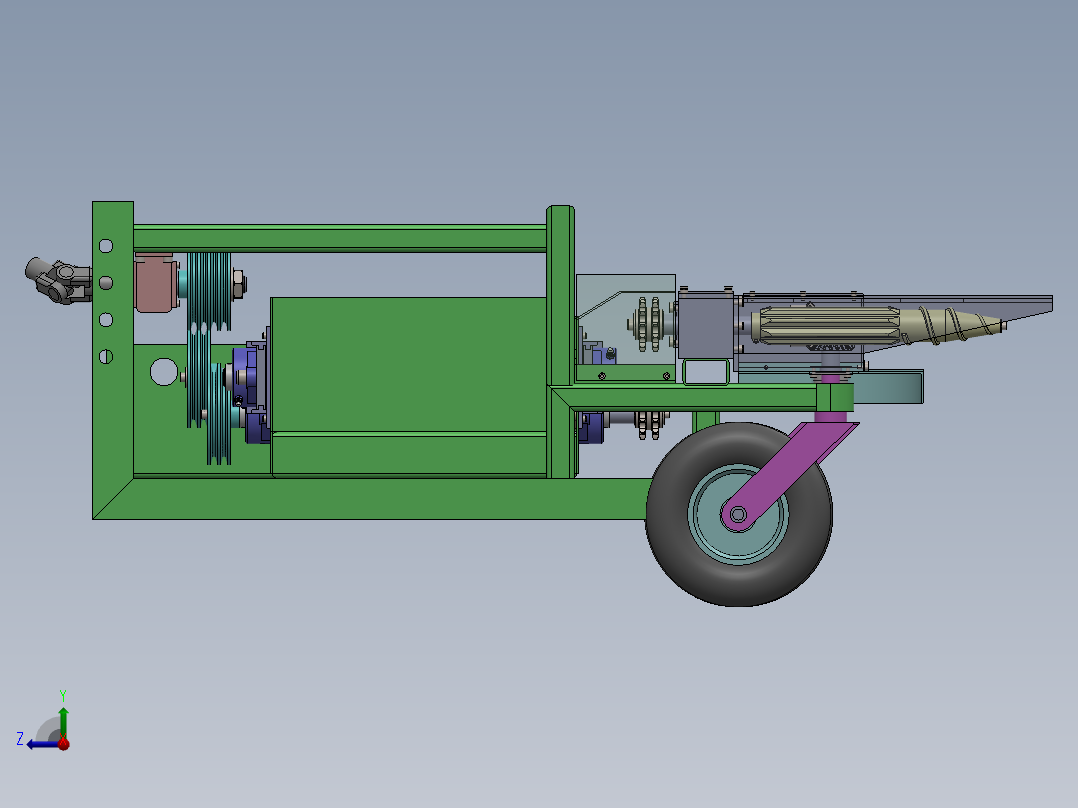Screen dimensions: 1078x808
Task: Select the upper teal multi-groove pulley
Action: pos(209,291)
